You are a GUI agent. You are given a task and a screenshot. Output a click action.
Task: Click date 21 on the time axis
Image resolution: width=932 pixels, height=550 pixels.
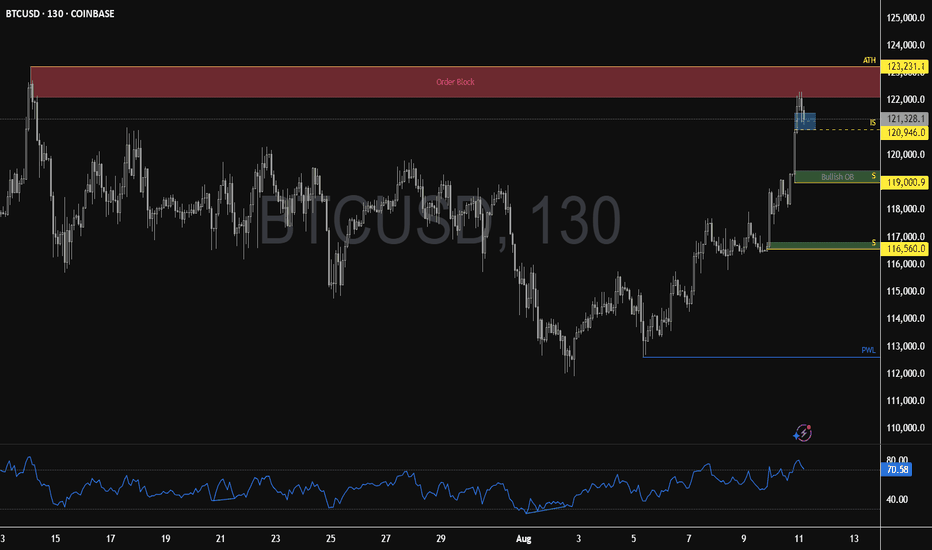click(x=221, y=539)
